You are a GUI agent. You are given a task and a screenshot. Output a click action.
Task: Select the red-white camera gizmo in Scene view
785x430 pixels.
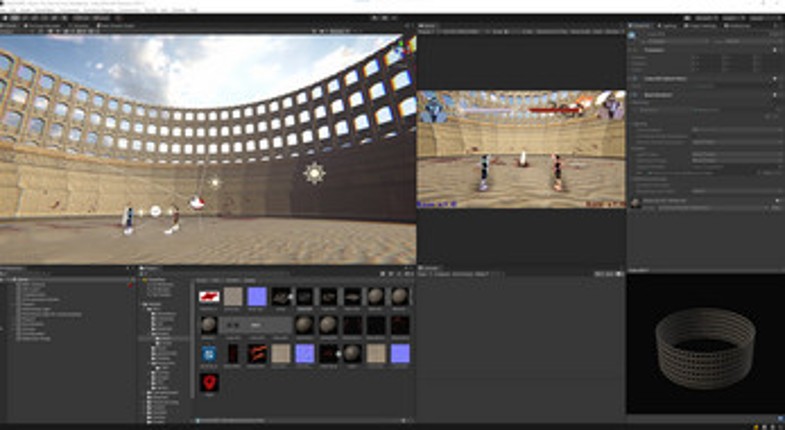click(x=197, y=203)
